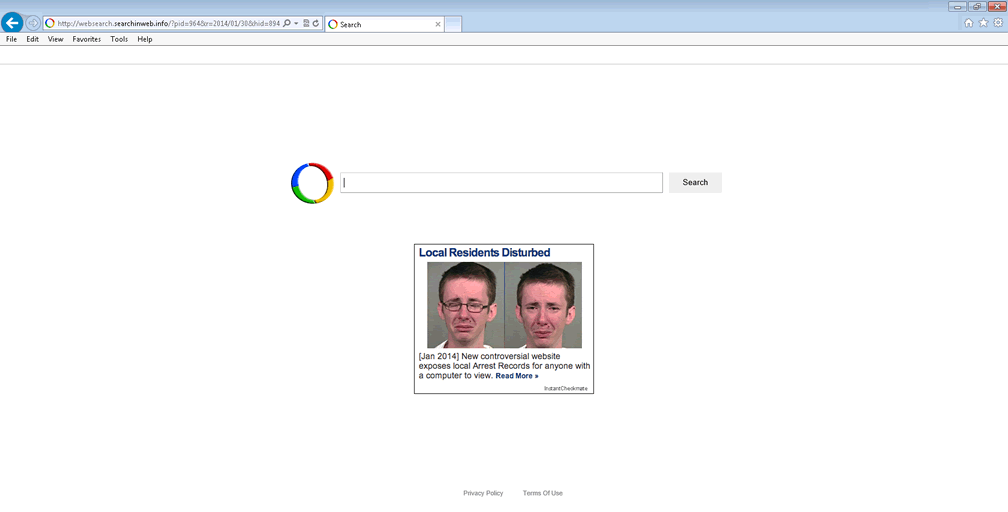Open the Privacy Policy link
This screenshot has height=512, width=1008.
[483, 493]
